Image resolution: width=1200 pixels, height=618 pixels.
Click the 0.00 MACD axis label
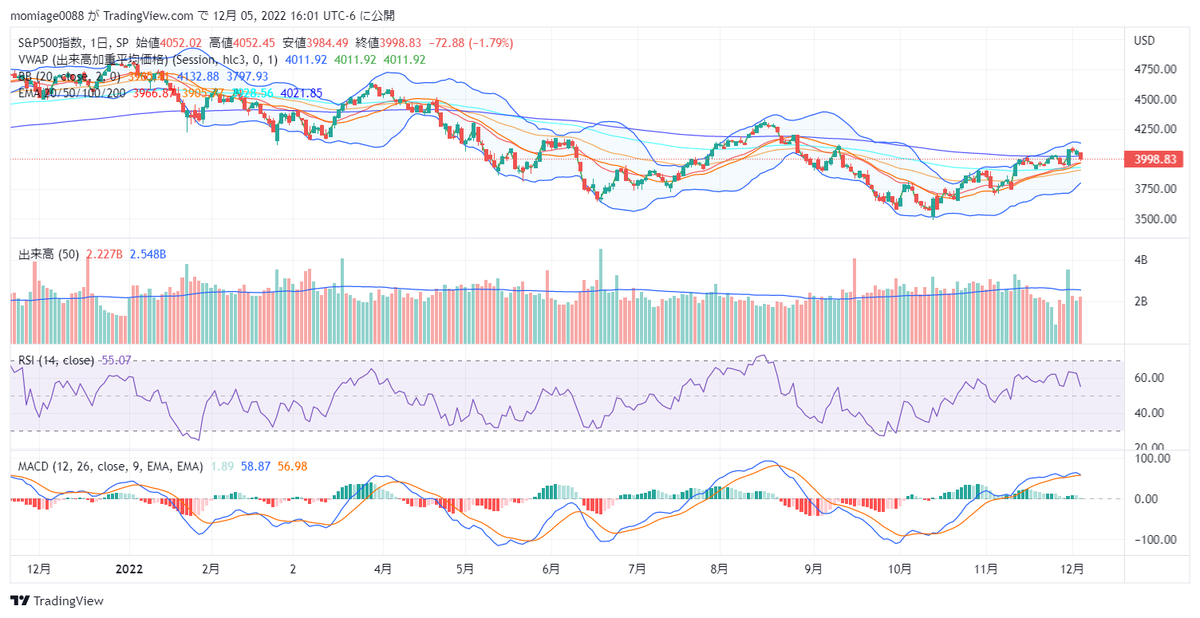coord(1145,499)
